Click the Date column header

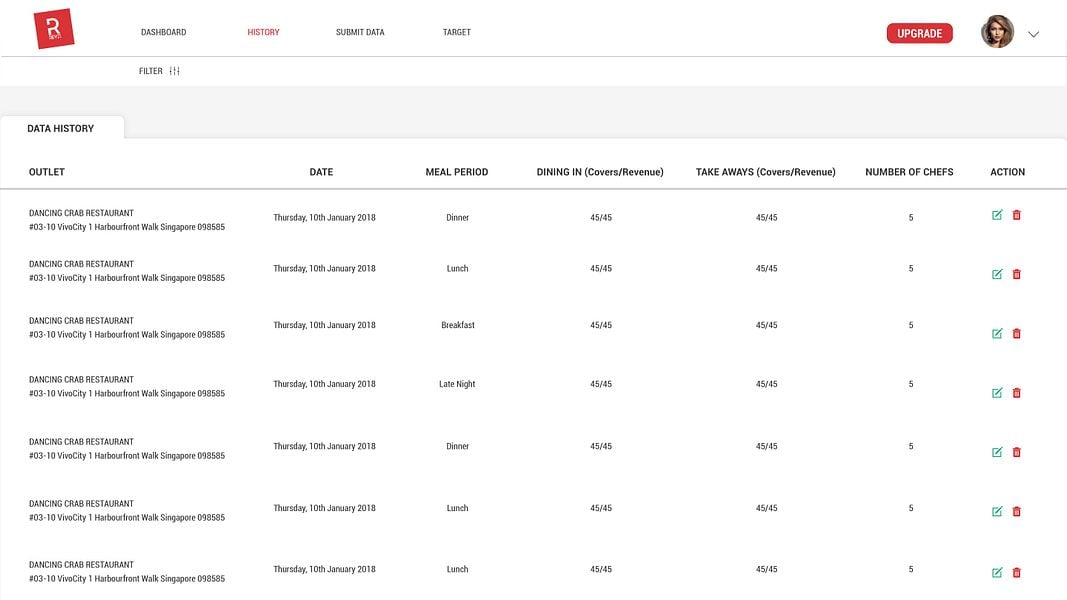click(321, 172)
